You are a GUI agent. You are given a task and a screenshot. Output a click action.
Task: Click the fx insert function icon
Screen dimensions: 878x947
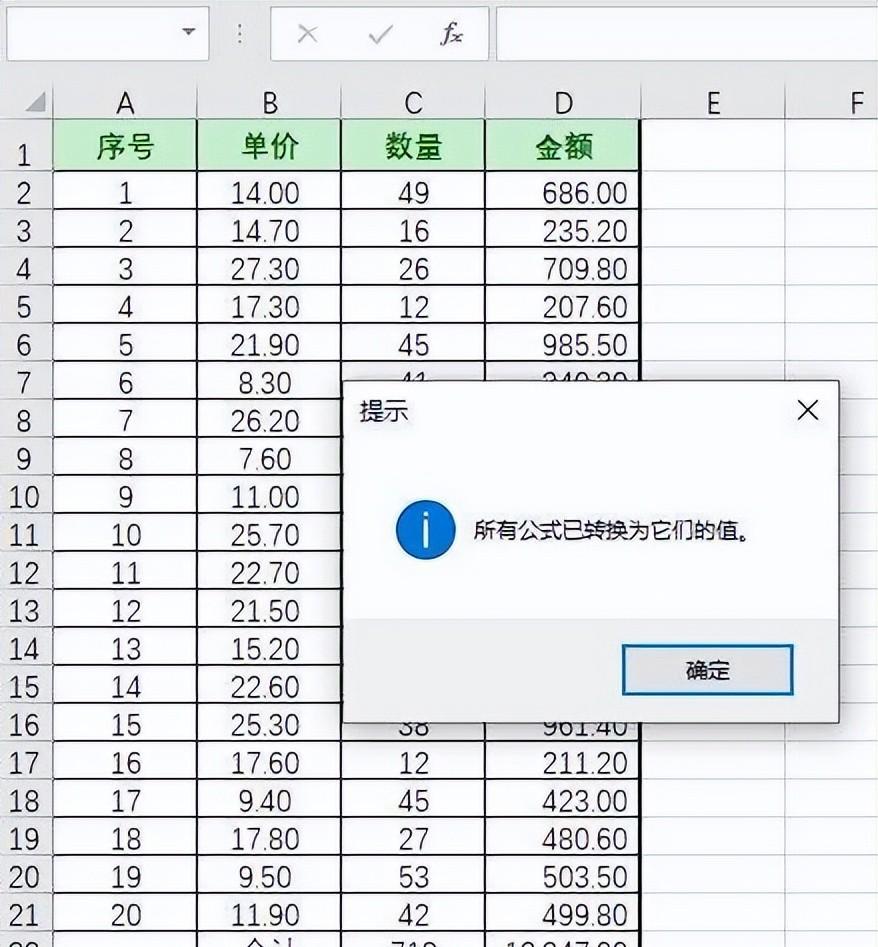coord(451,33)
